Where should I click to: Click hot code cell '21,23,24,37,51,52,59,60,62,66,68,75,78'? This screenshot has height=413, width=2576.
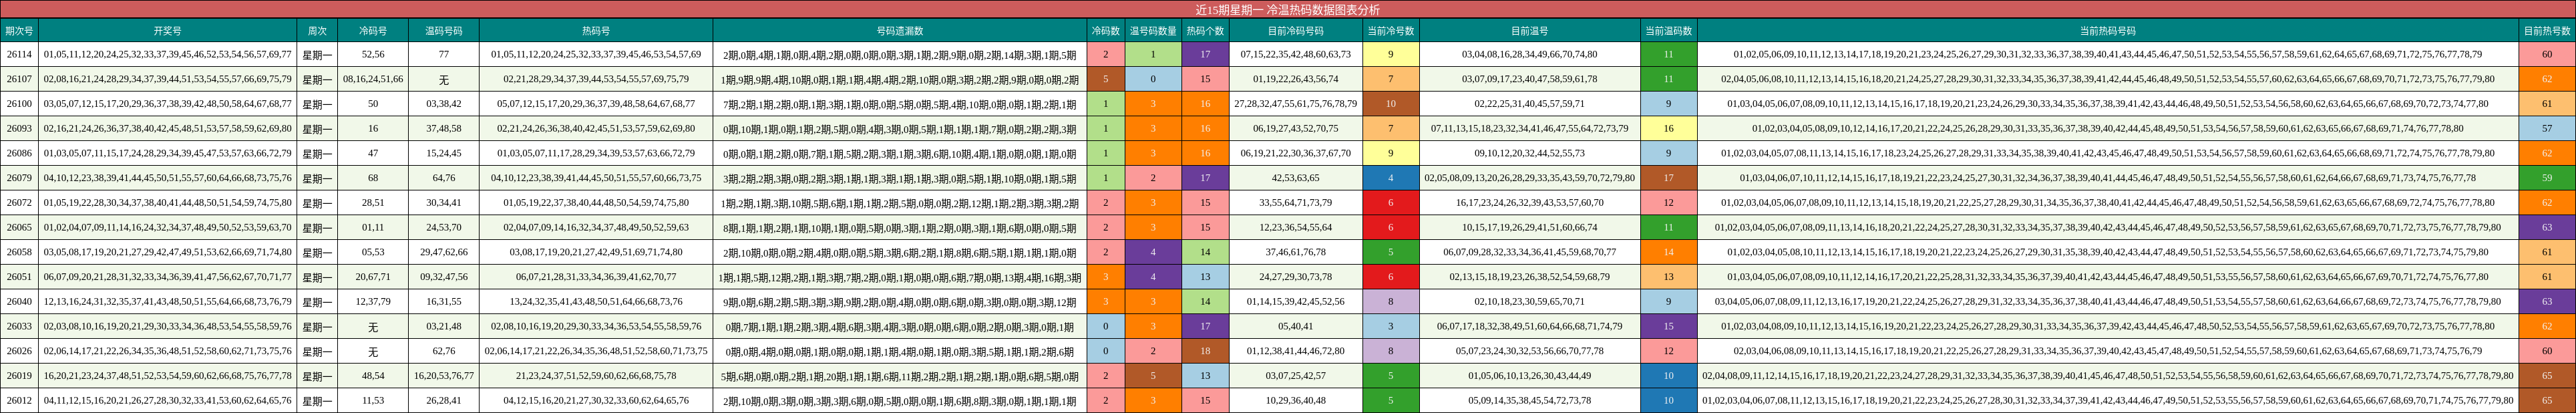[x=596, y=376]
